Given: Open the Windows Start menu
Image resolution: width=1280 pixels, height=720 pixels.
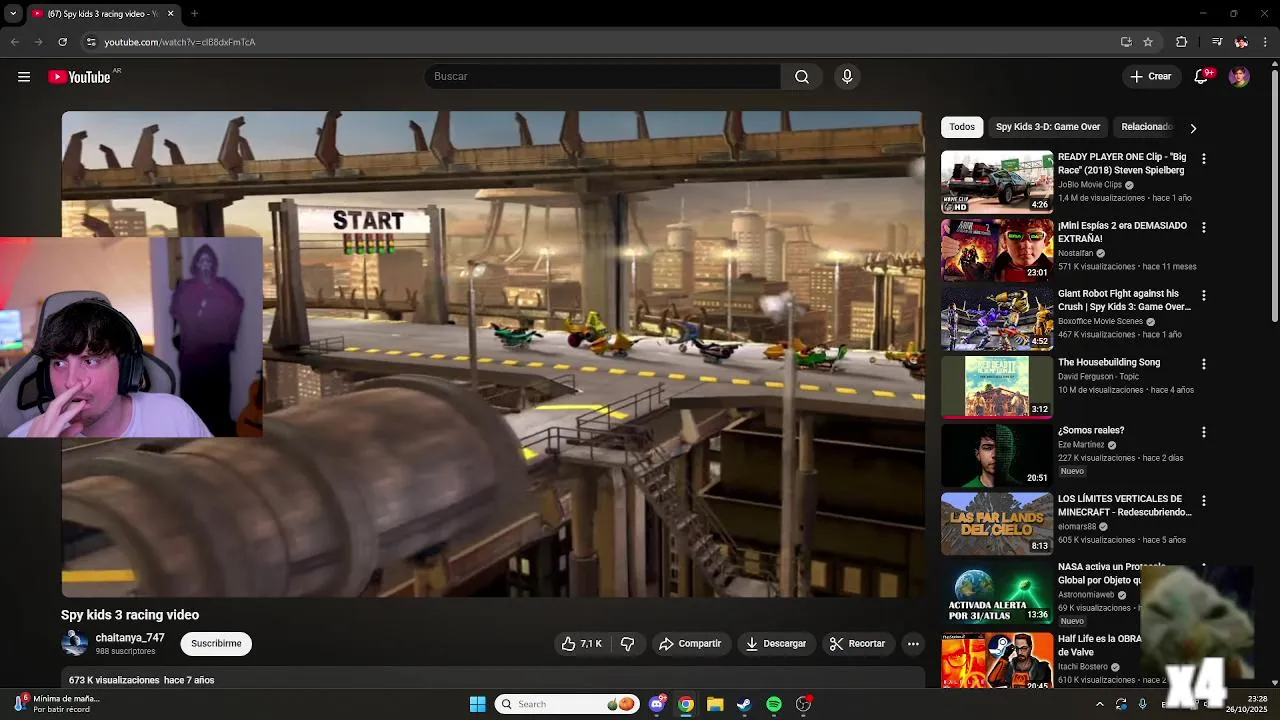Looking at the screenshot, I should [478, 704].
